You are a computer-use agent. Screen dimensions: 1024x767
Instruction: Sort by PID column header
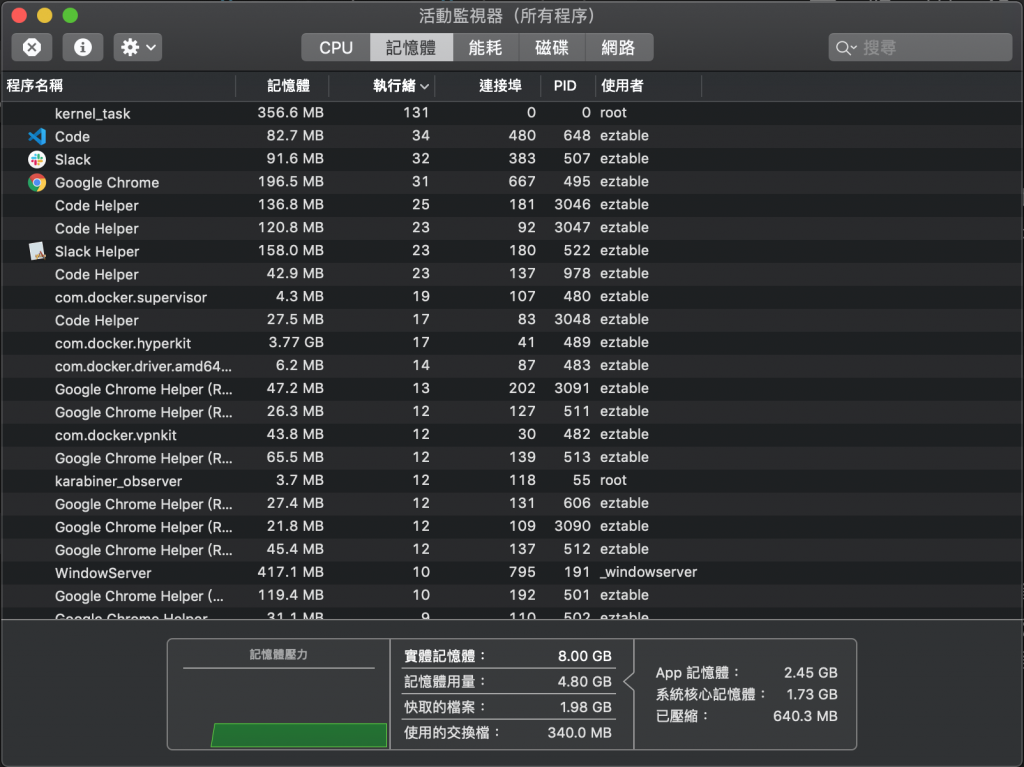[568, 86]
